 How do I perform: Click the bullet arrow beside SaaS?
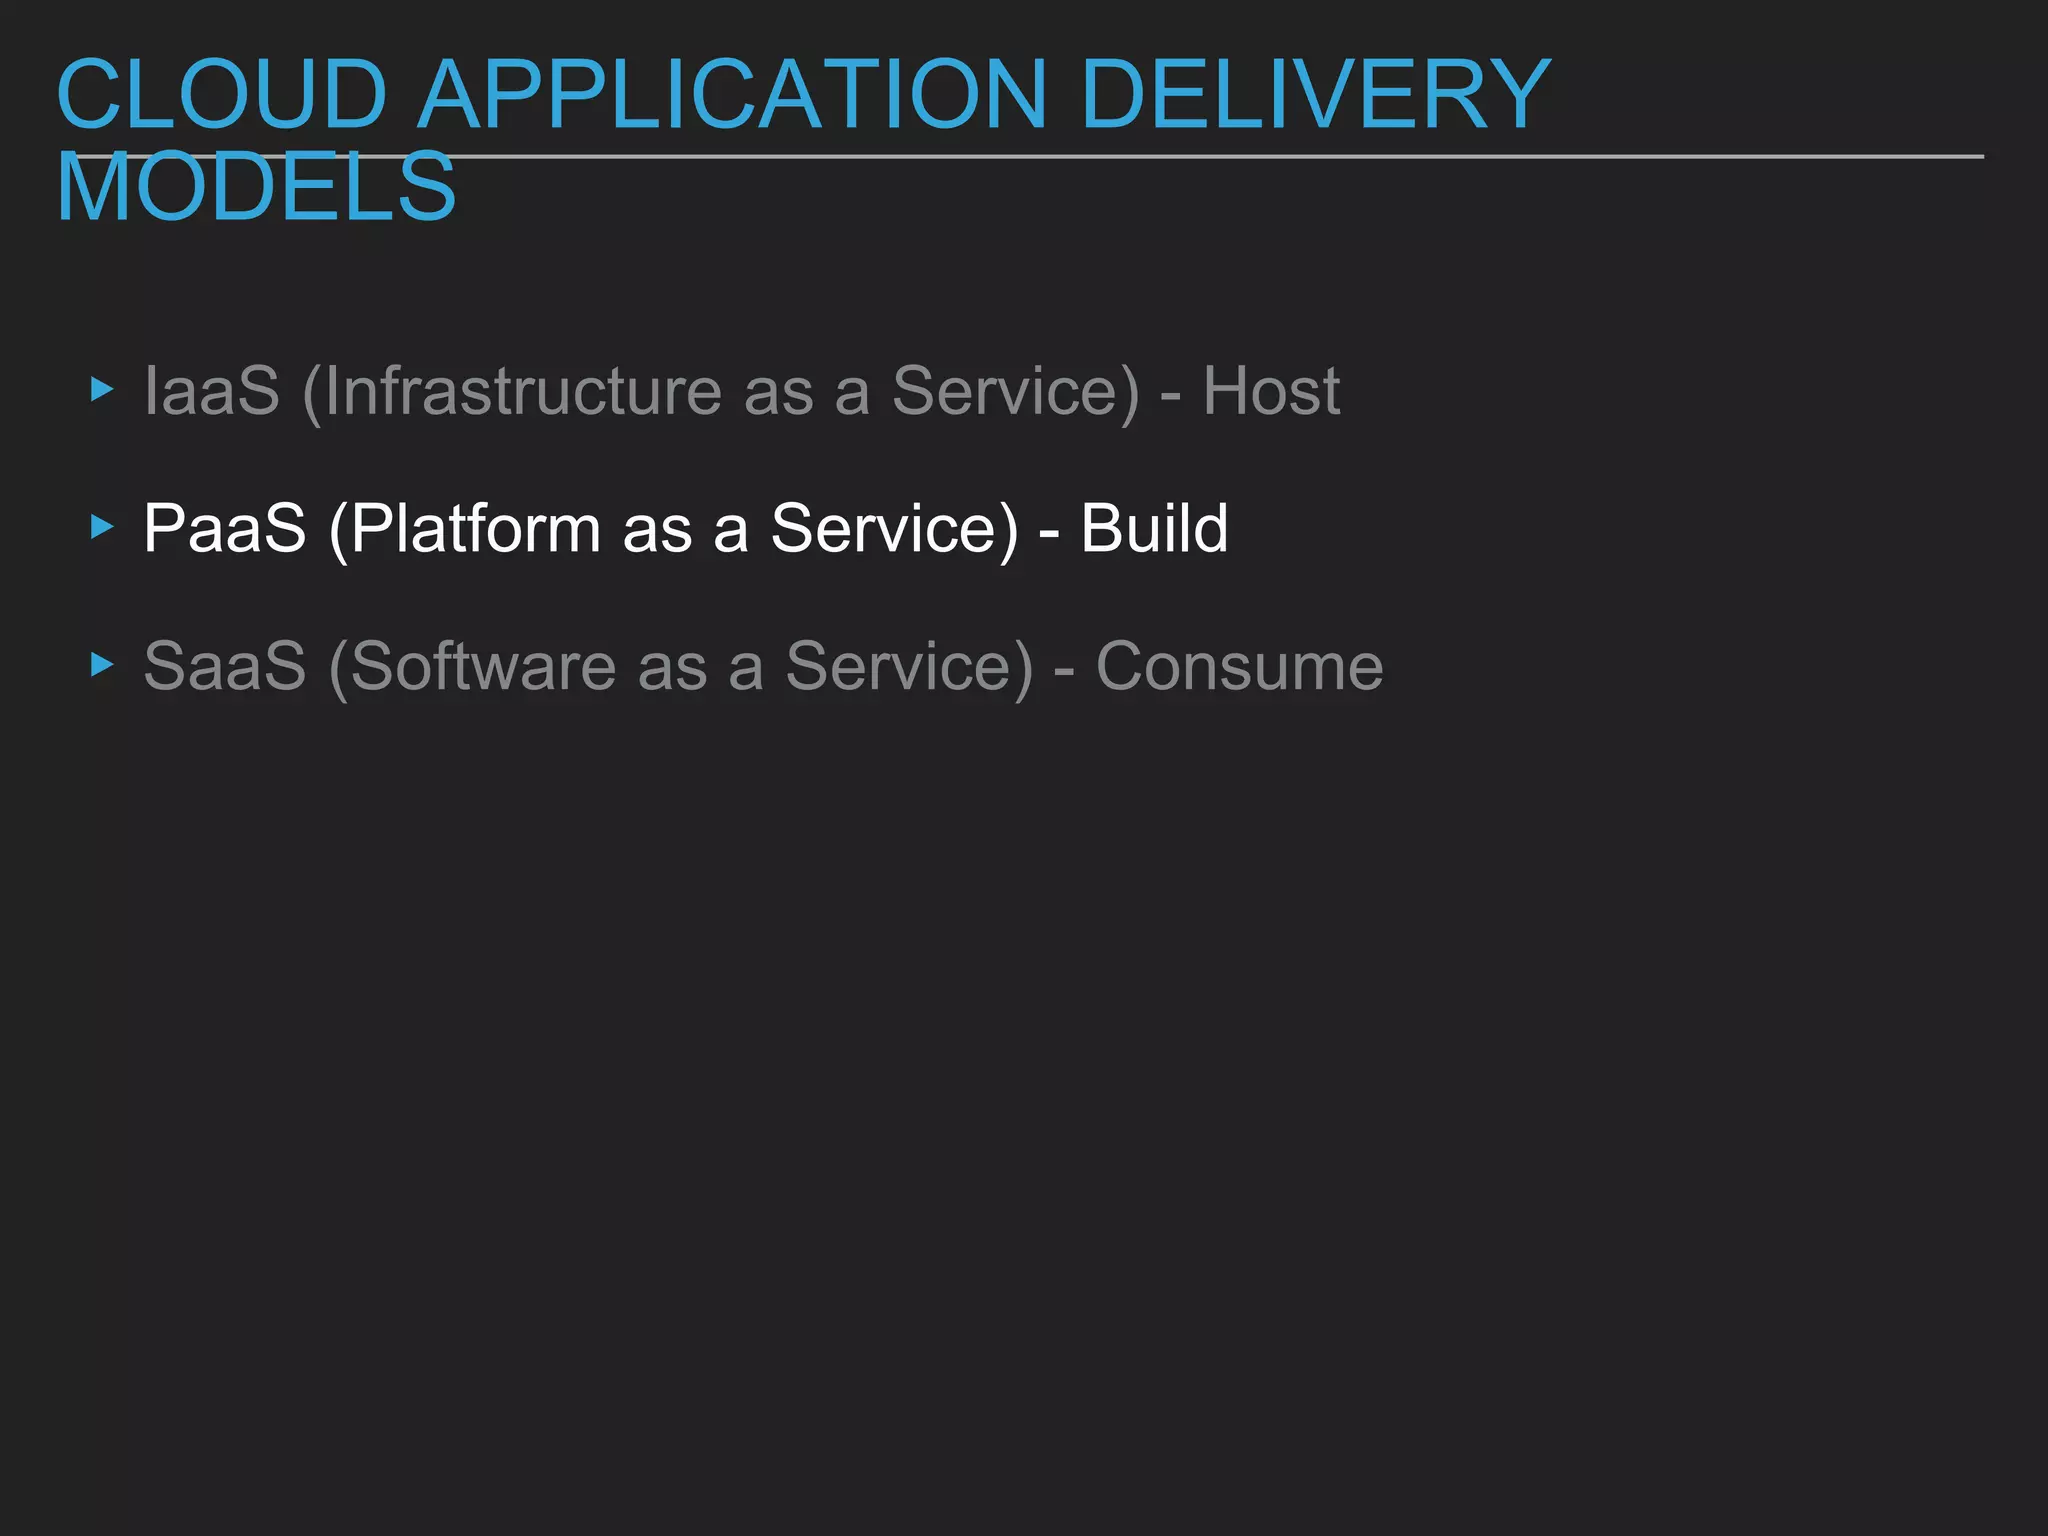click(x=102, y=664)
